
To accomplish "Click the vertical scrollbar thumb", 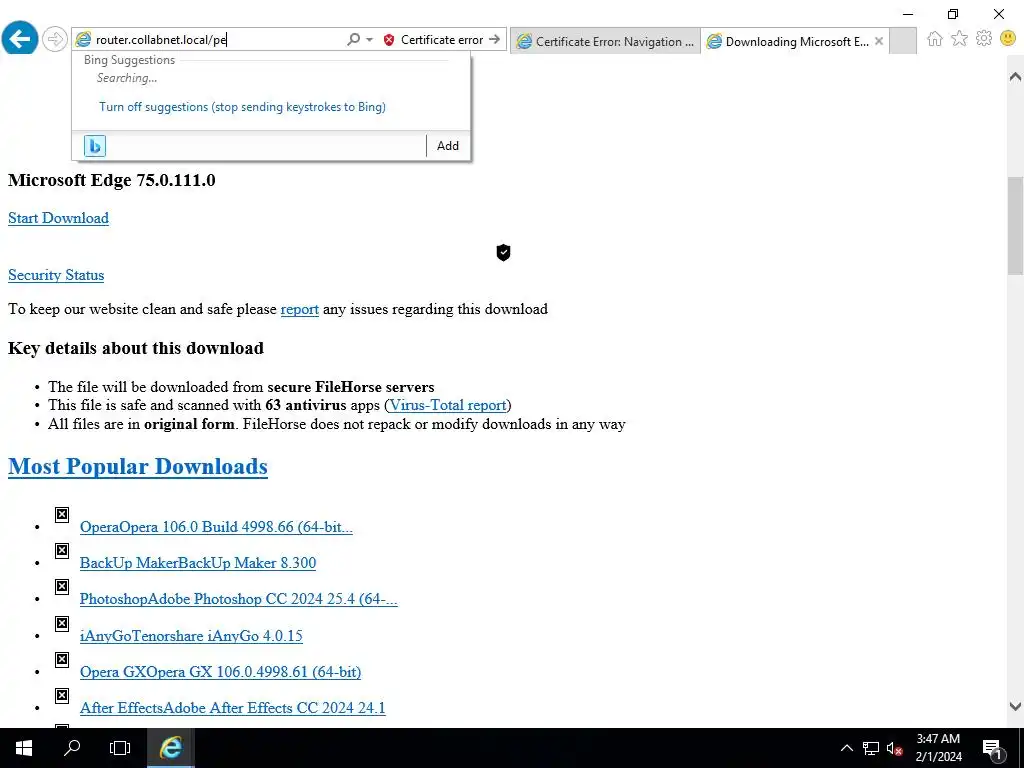I will pos(1015,225).
